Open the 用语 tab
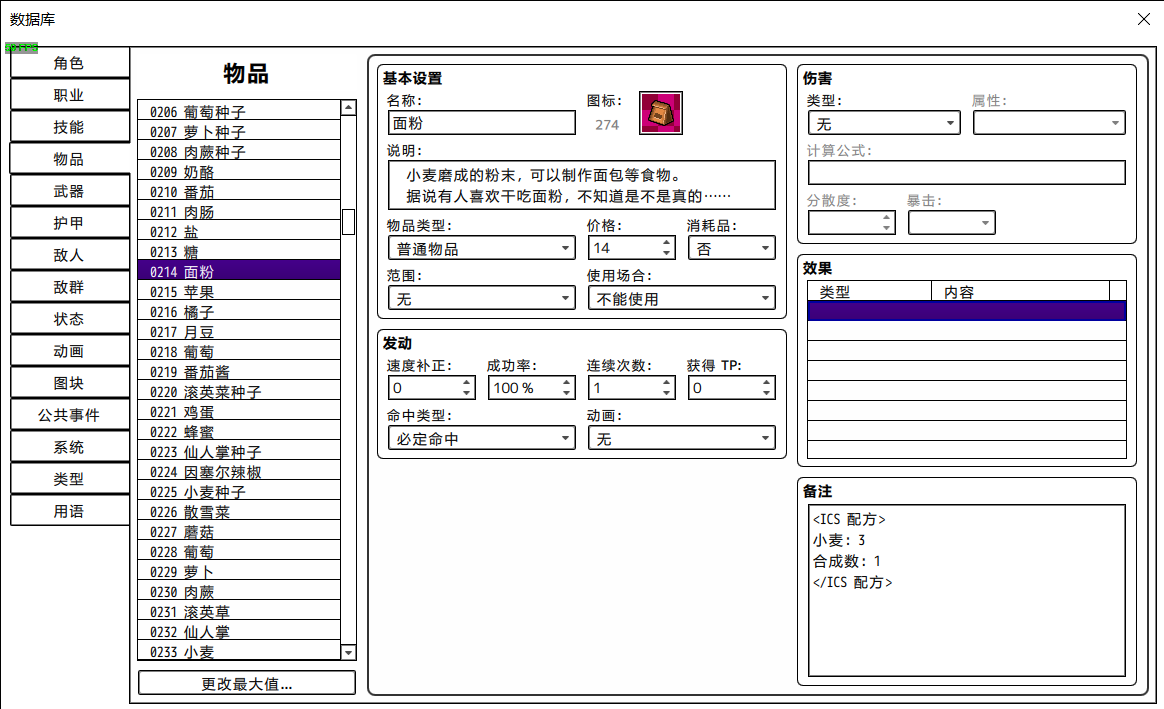 tap(70, 510)
